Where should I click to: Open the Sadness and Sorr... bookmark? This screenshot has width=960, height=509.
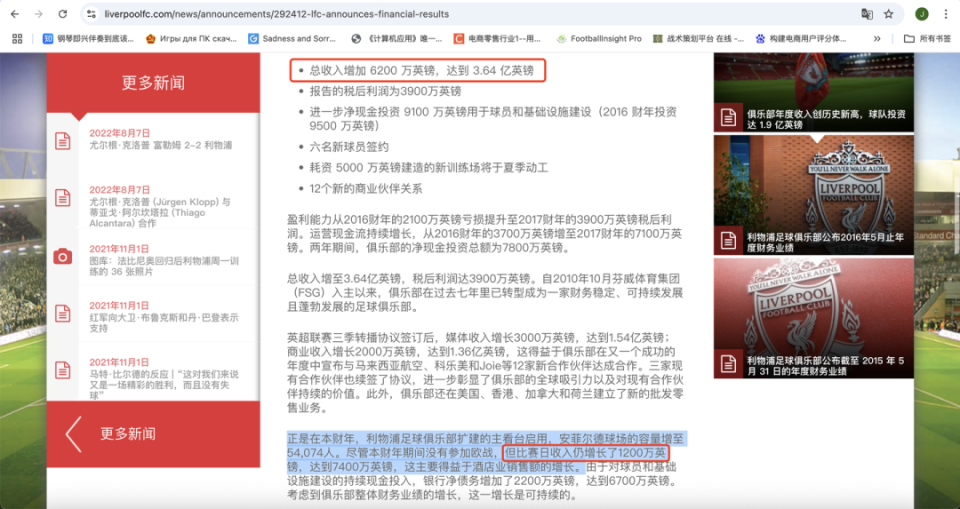click(292, 39)
